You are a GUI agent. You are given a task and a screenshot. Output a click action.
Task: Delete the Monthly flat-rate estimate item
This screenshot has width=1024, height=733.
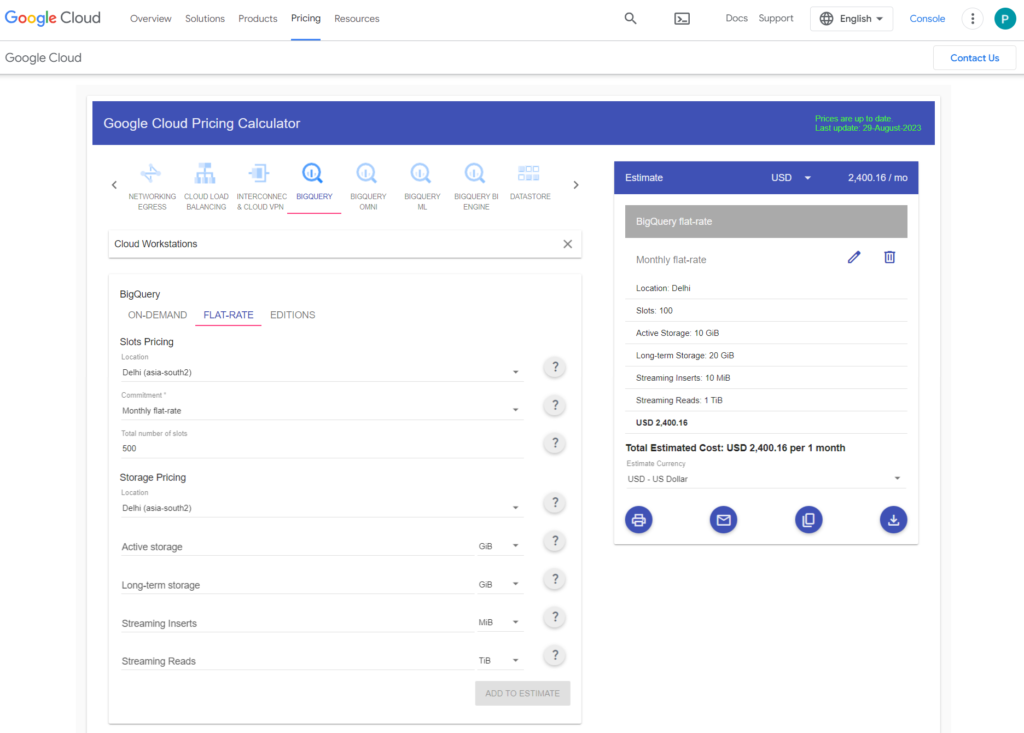click(889, 257)
